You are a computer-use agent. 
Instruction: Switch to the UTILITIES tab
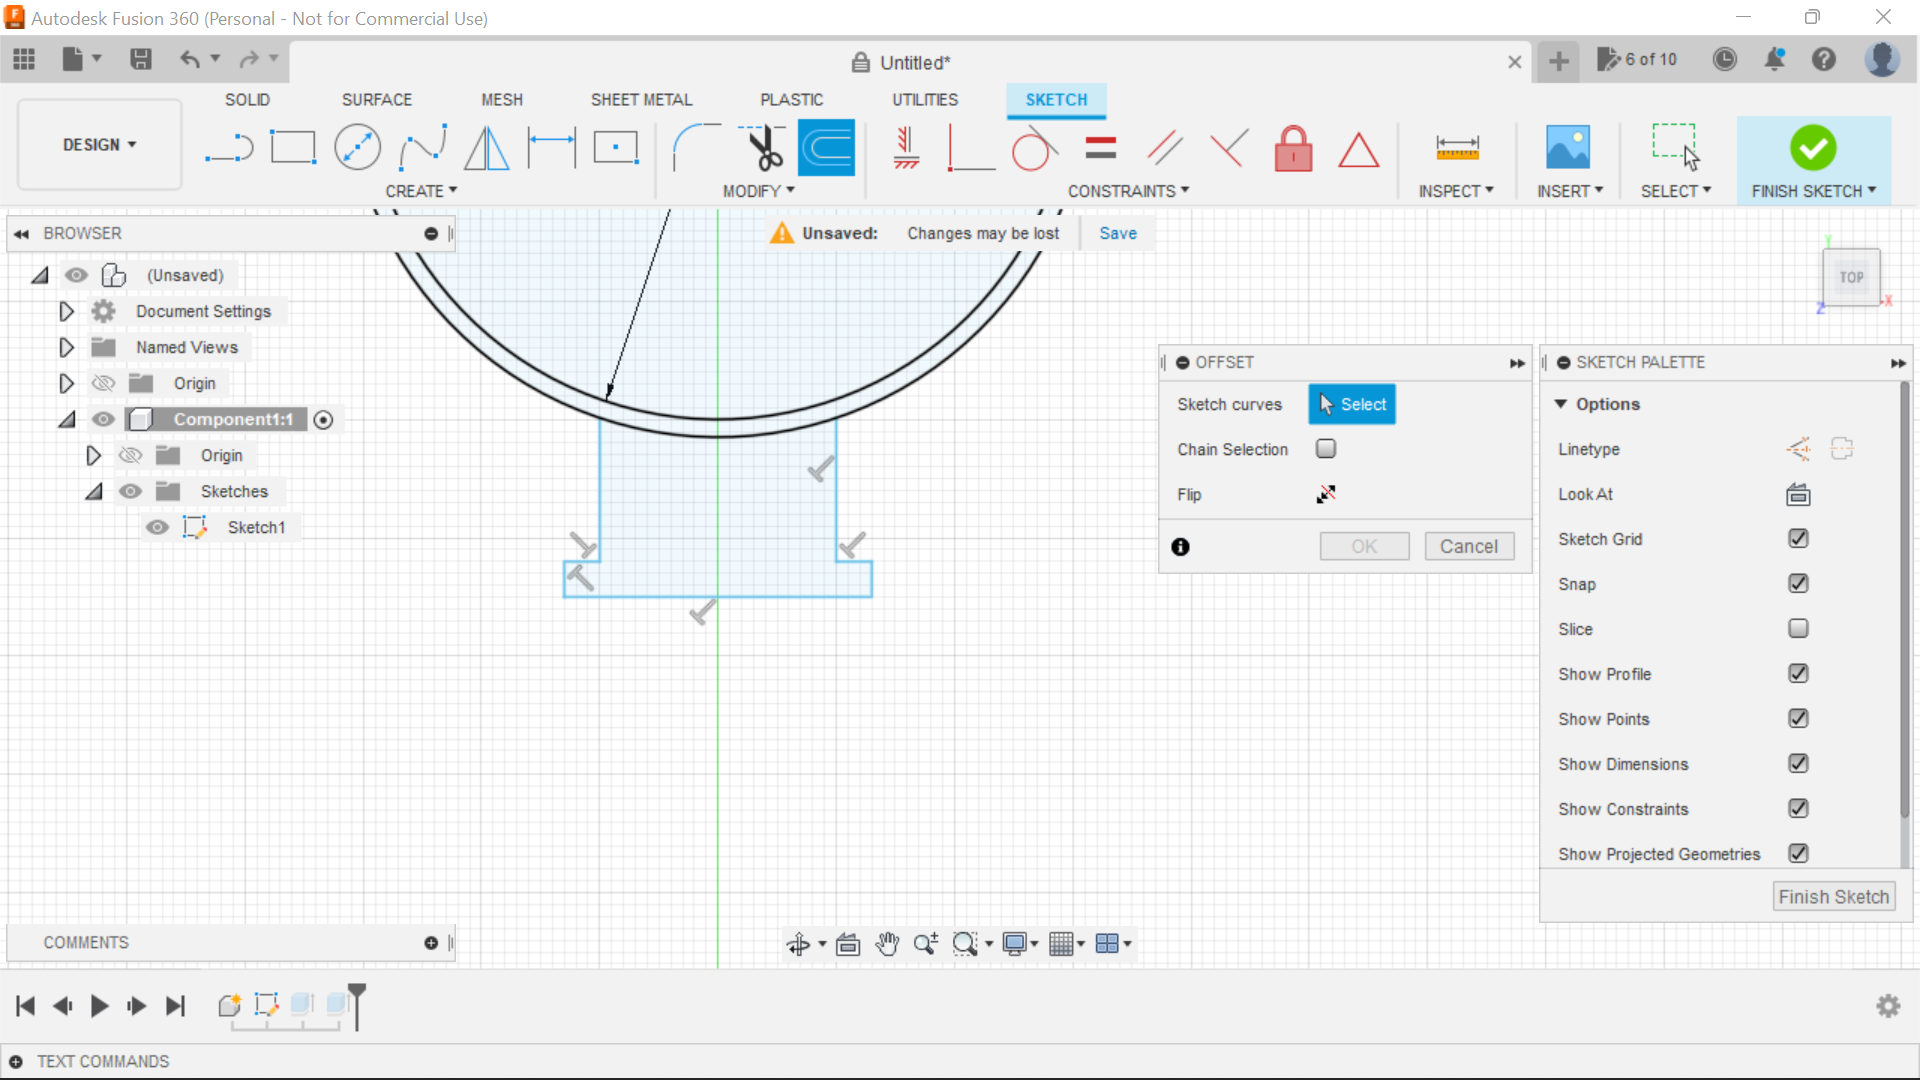(924, 99)
